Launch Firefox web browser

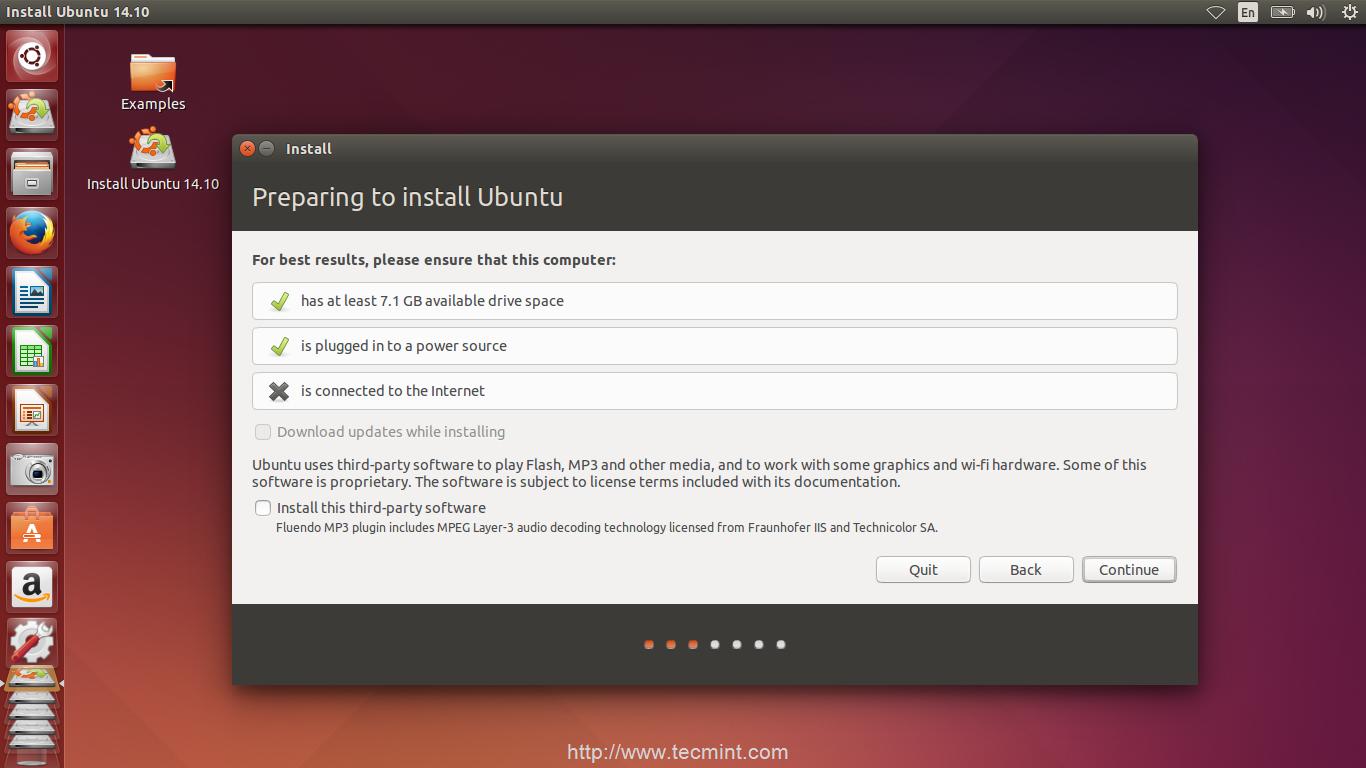point(32,232)
